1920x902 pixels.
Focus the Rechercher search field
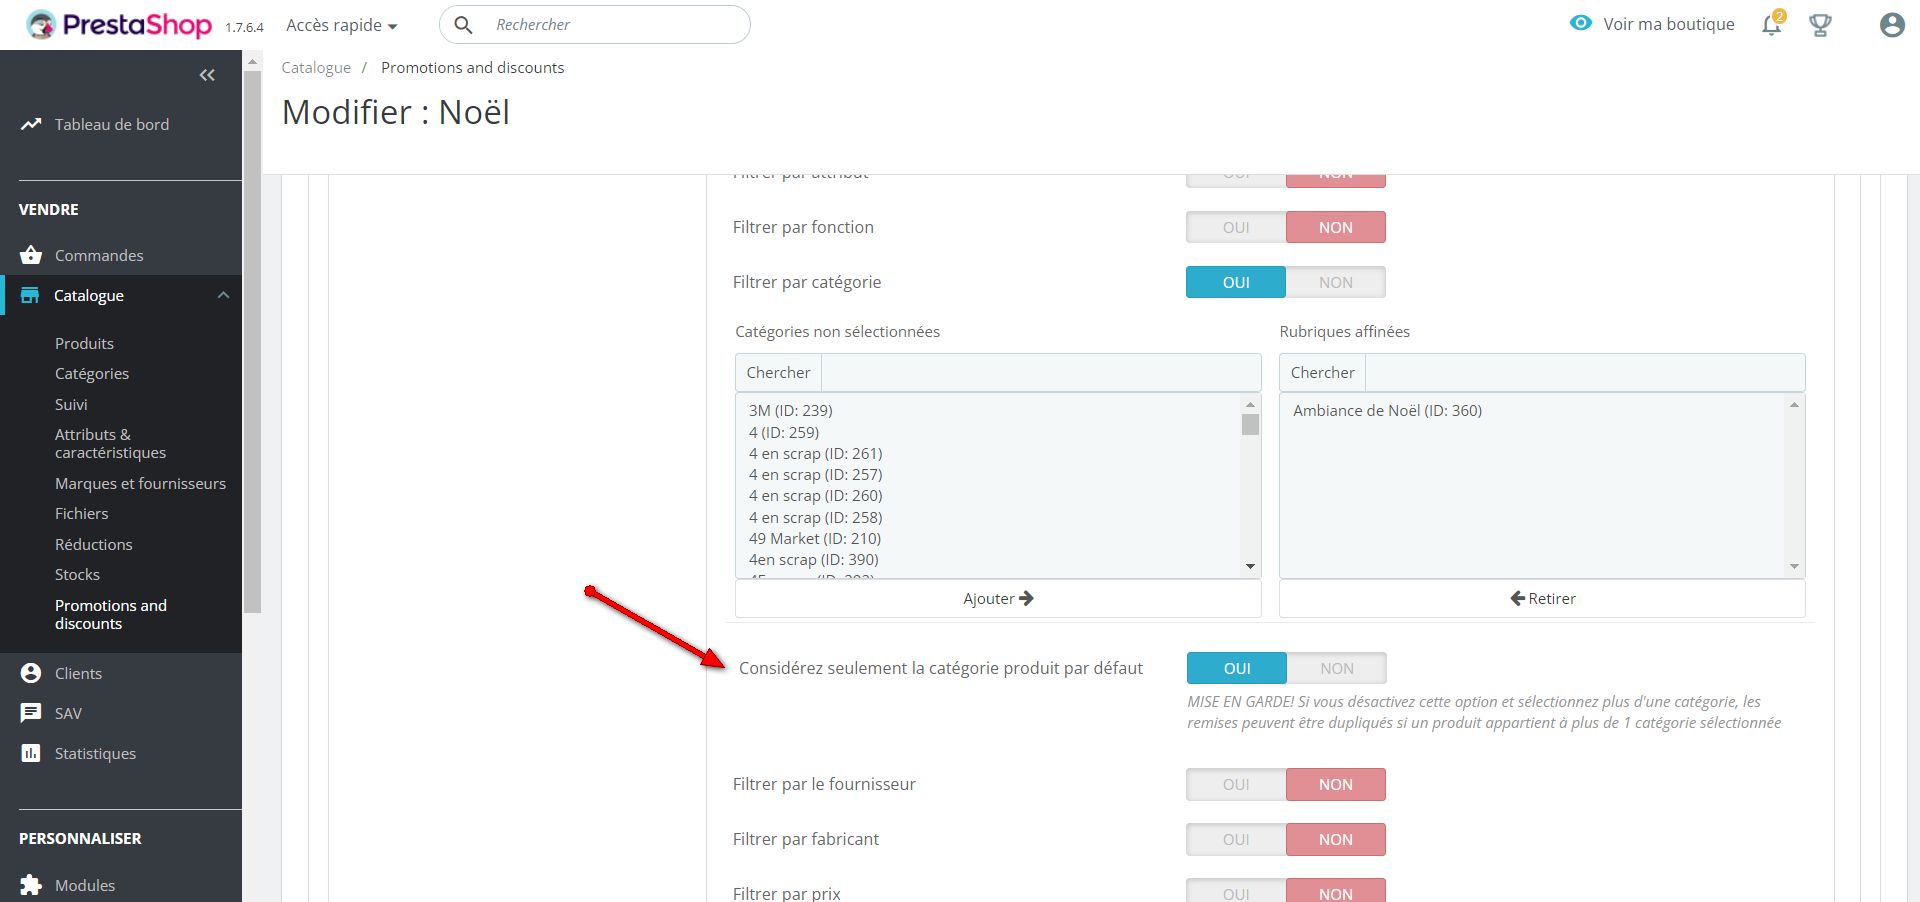[x=610, y=25]
